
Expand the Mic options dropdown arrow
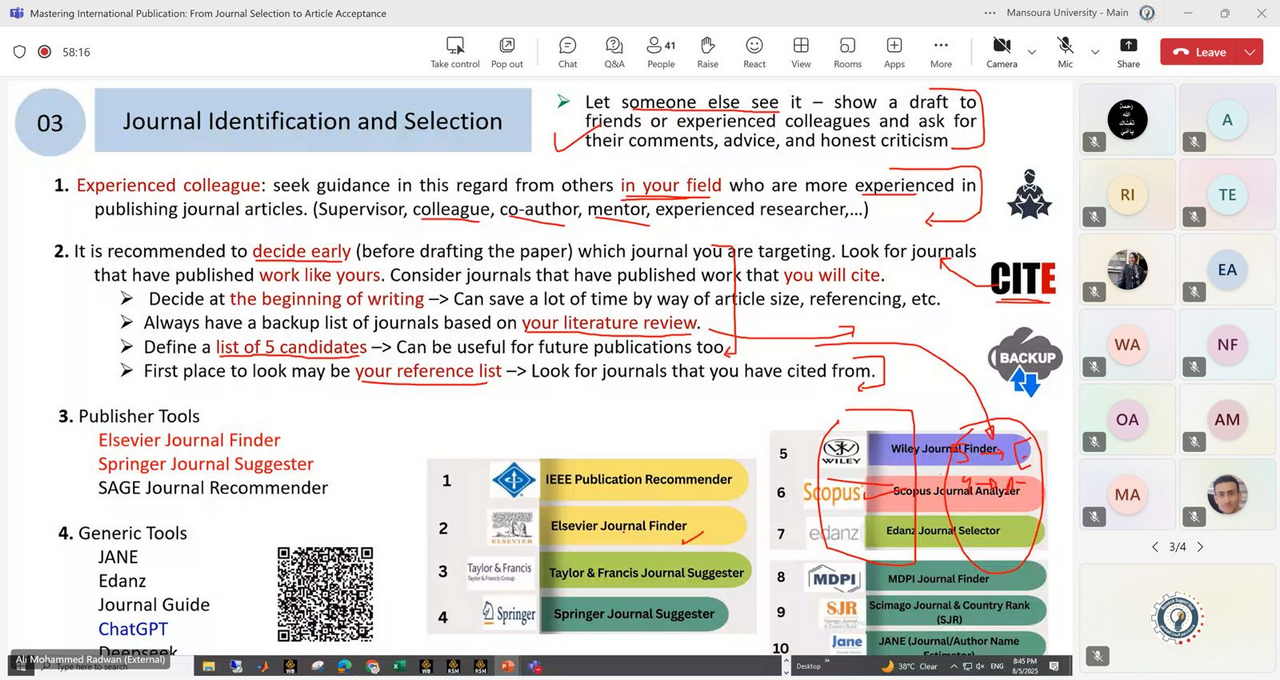click(1095, 52)
